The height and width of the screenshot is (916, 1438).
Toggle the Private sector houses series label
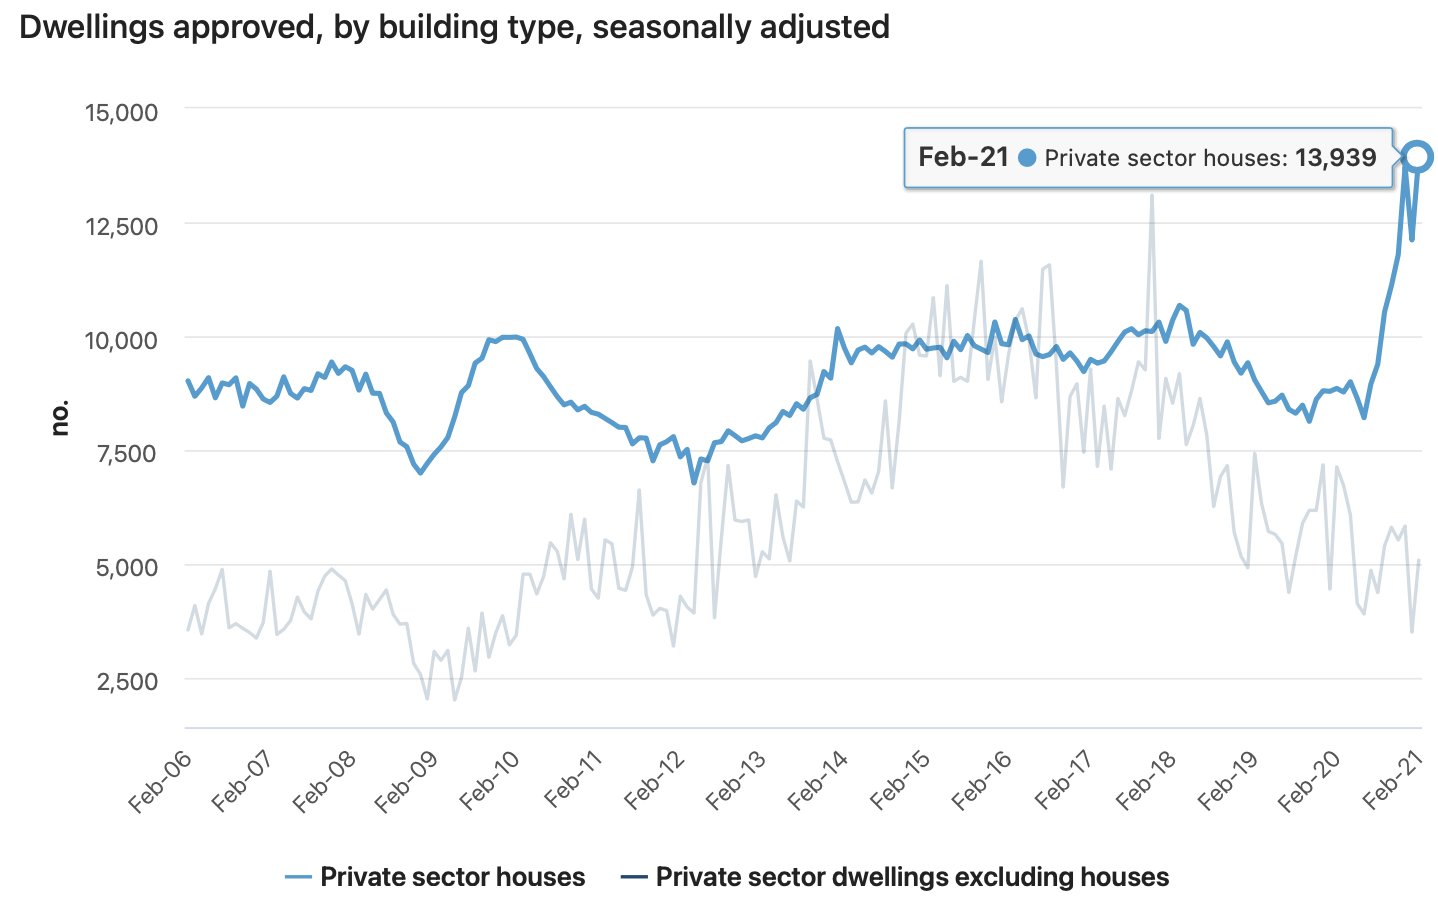tap(452, 878)
